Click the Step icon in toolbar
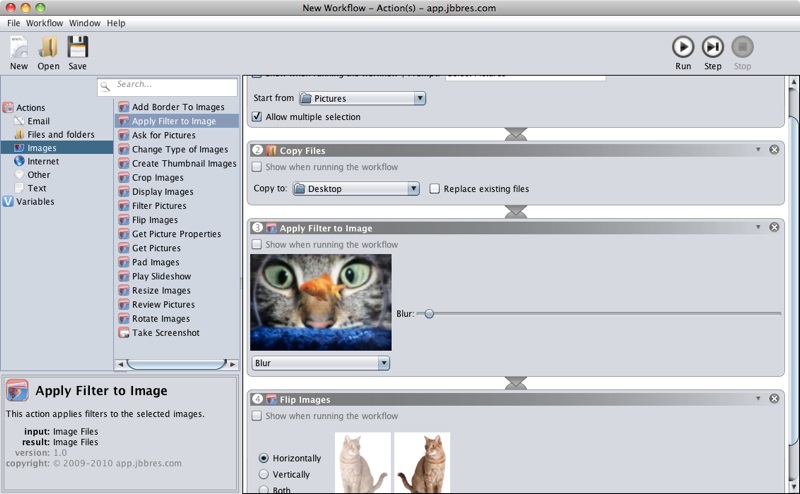 click(x=712, y=47)
